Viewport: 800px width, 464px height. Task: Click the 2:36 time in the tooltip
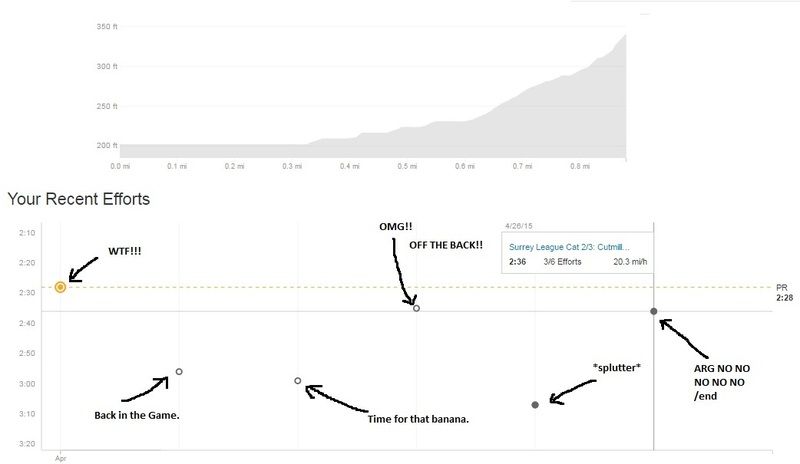point(517,261)
